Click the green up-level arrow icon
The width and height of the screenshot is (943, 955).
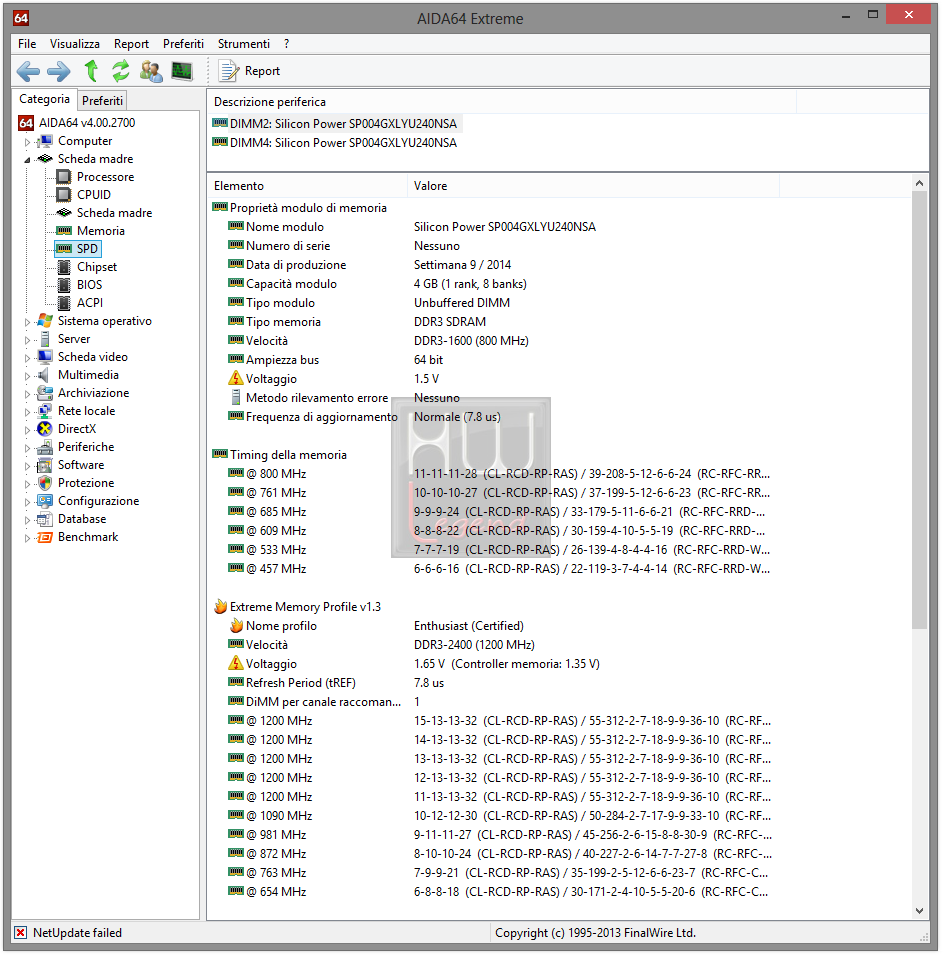click(91, 71)
